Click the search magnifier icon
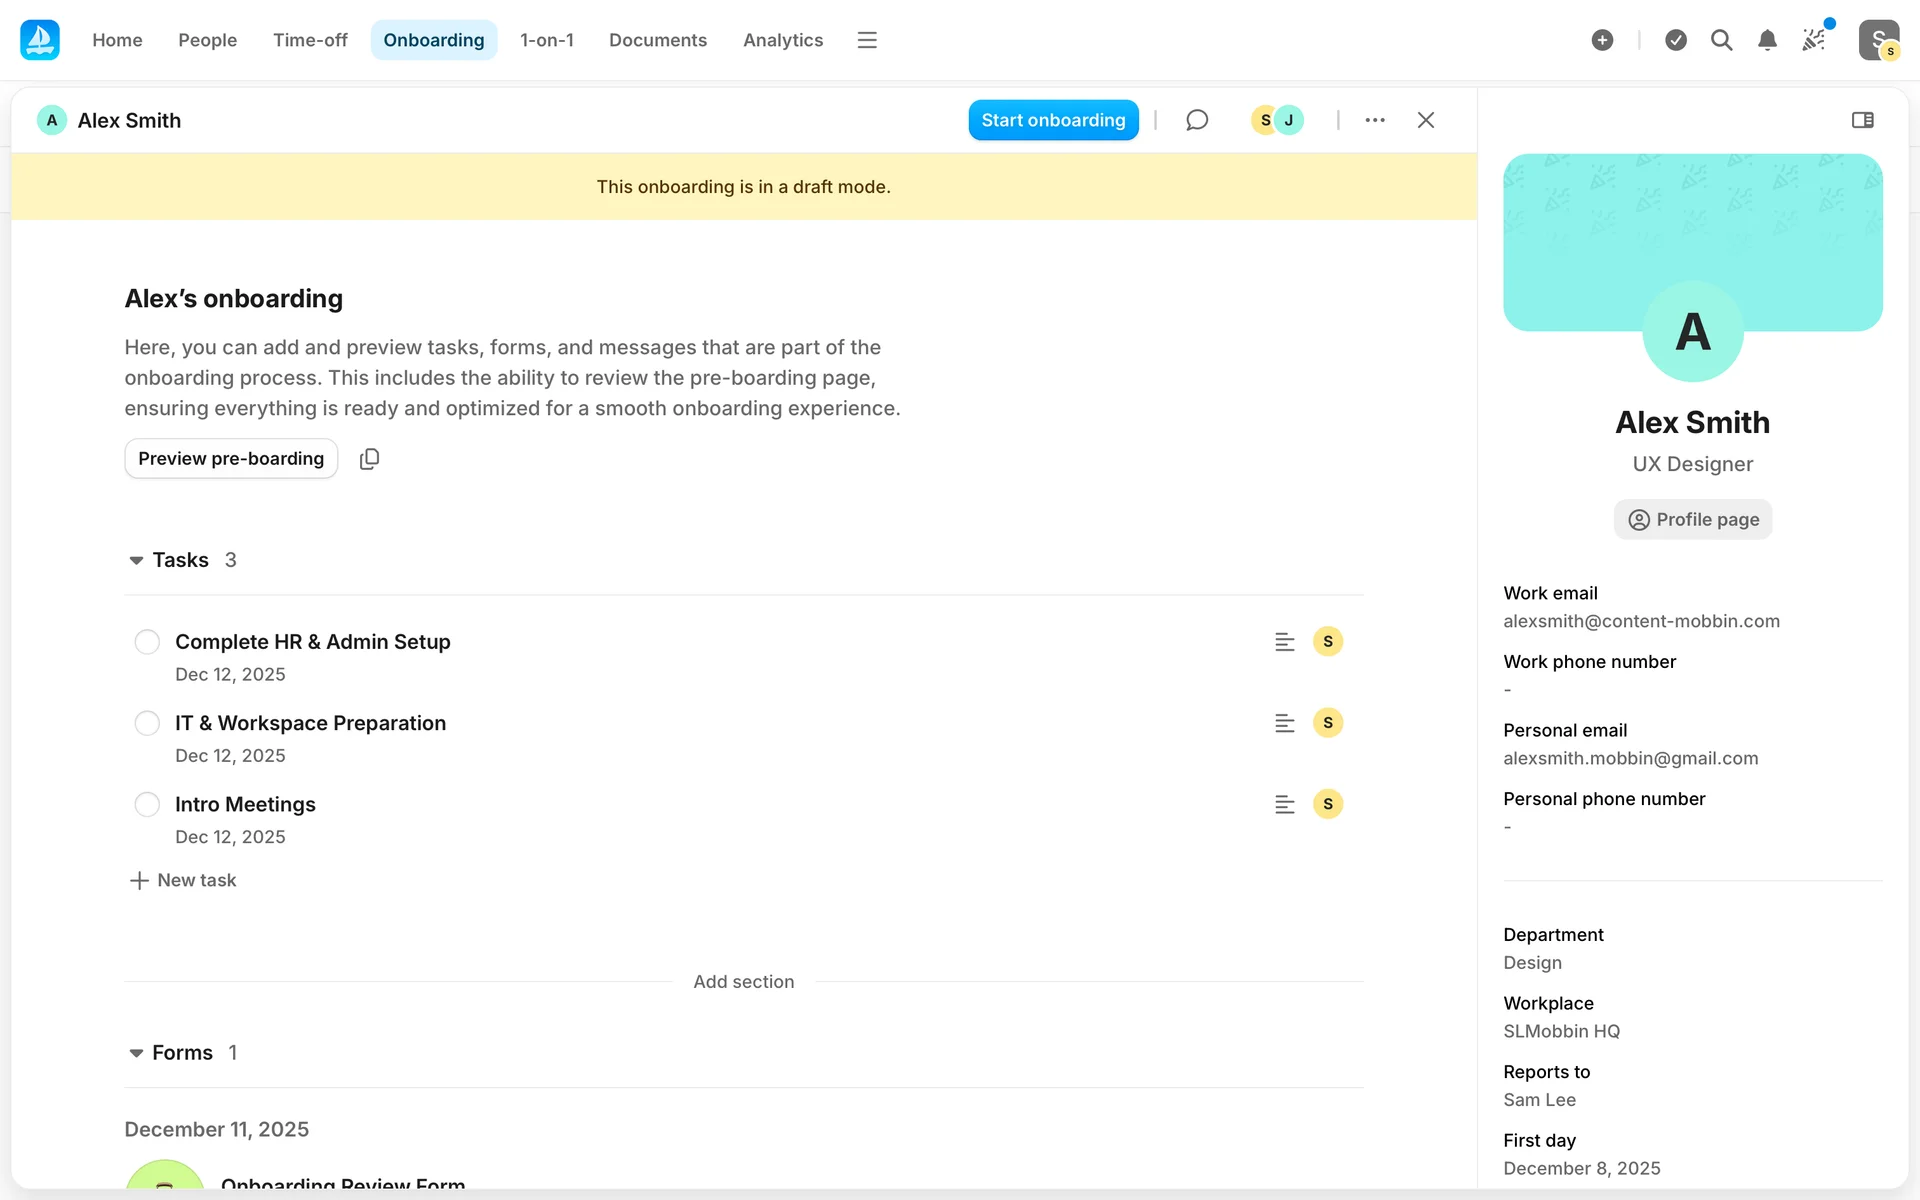This screenshot has width=1920, height=1200. [x=1721, y=40]
